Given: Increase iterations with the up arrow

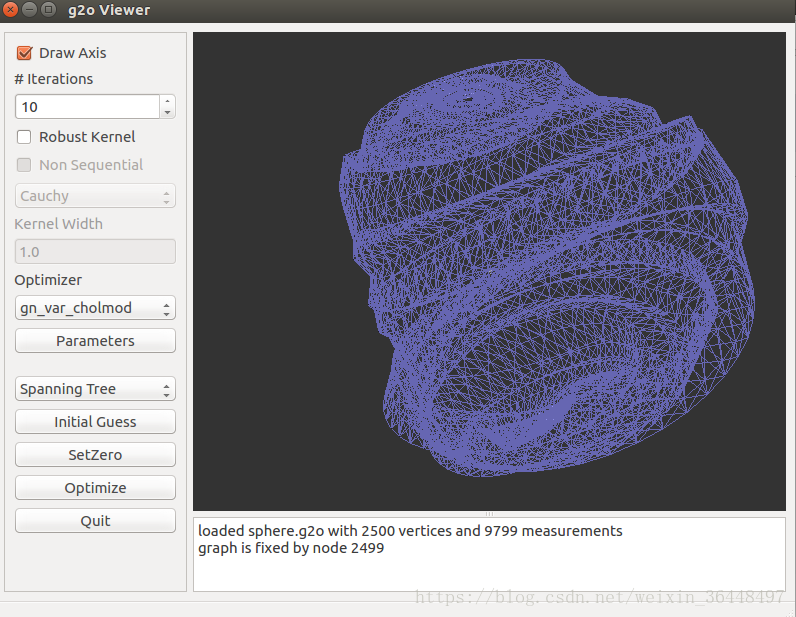Looking at the screenshot, I should coord(168,101).
